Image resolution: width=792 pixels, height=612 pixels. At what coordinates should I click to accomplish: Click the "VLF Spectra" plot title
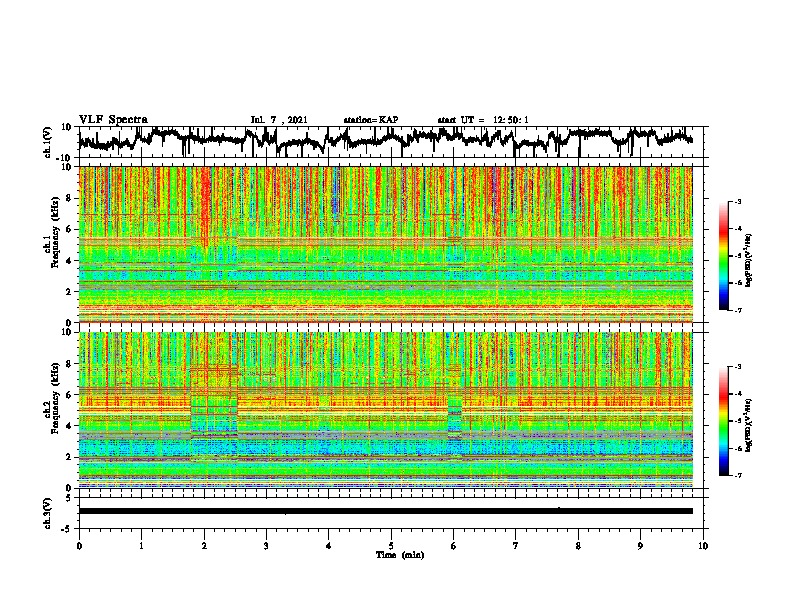tap(113, 119)
